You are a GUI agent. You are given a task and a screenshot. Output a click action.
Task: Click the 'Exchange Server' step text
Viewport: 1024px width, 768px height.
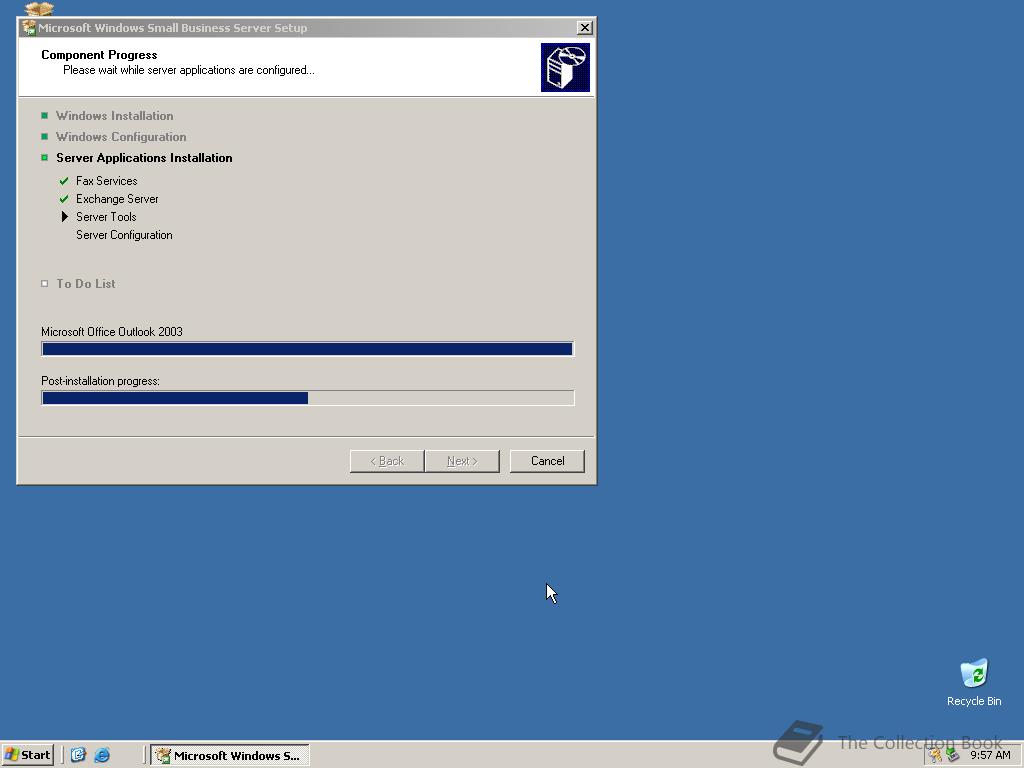117,199
